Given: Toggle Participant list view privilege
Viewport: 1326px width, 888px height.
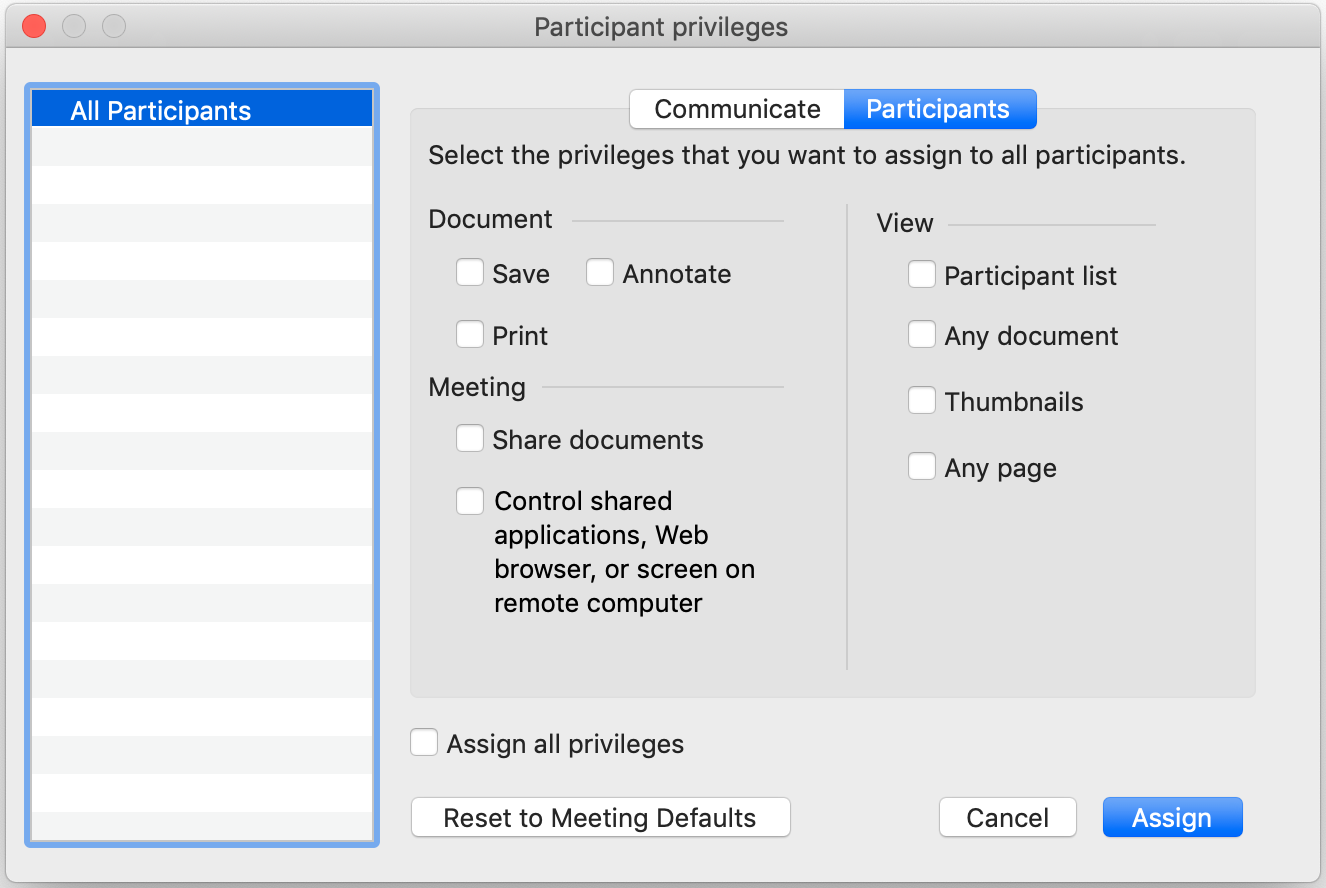Looking at the screenshot, I should tap(922, 275).
